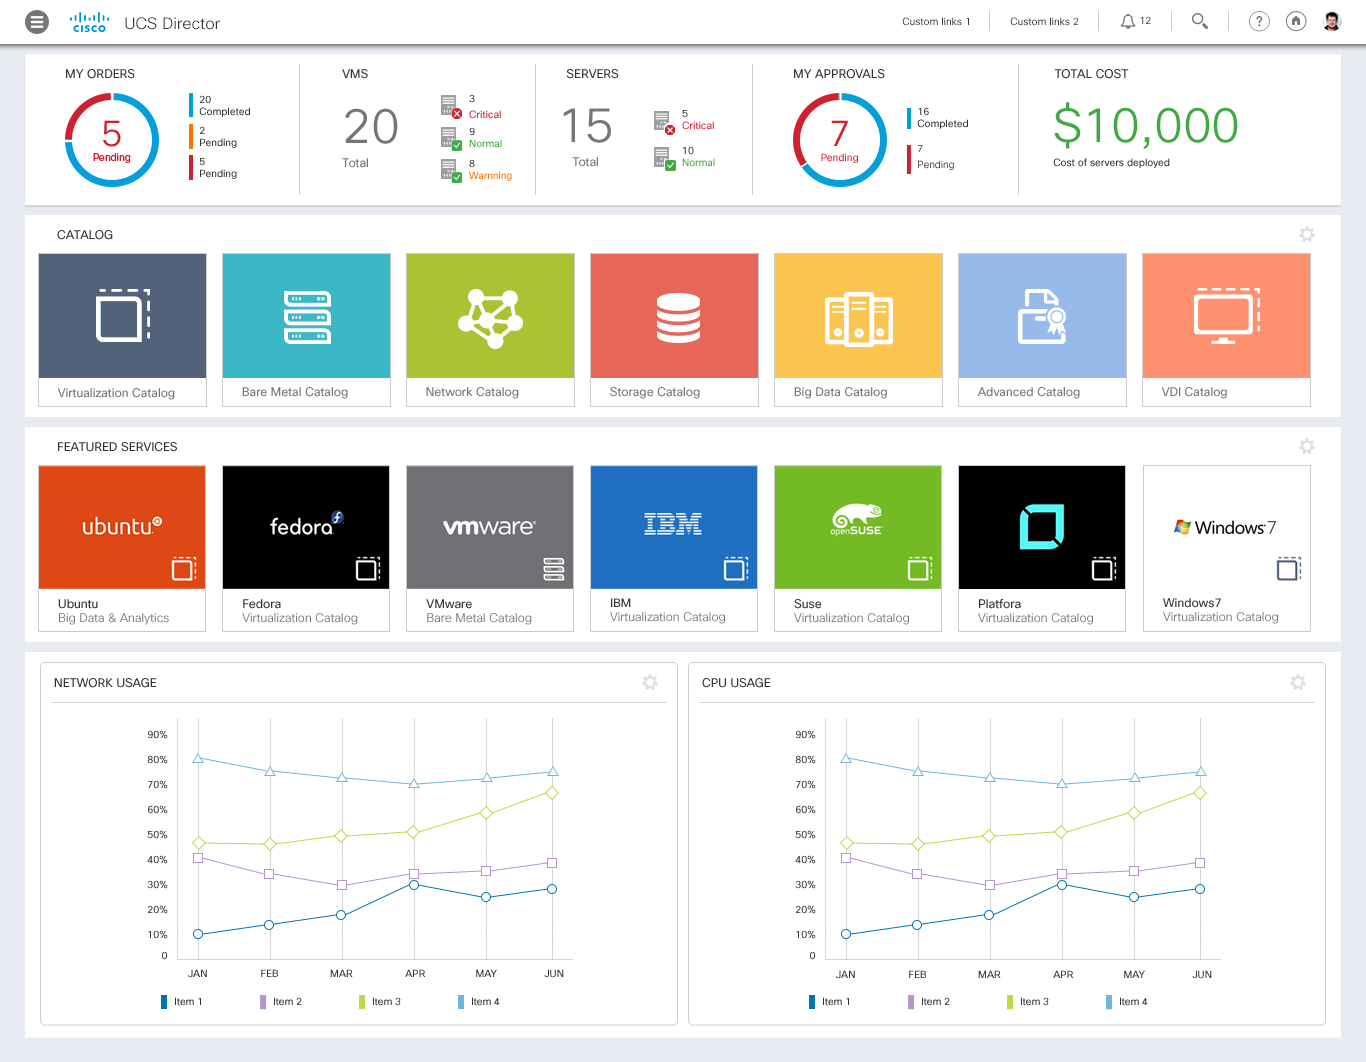Select the Big Data Catalog icon
Viewport: 1366px width, 1062px height.
click(x=859, y=319)
